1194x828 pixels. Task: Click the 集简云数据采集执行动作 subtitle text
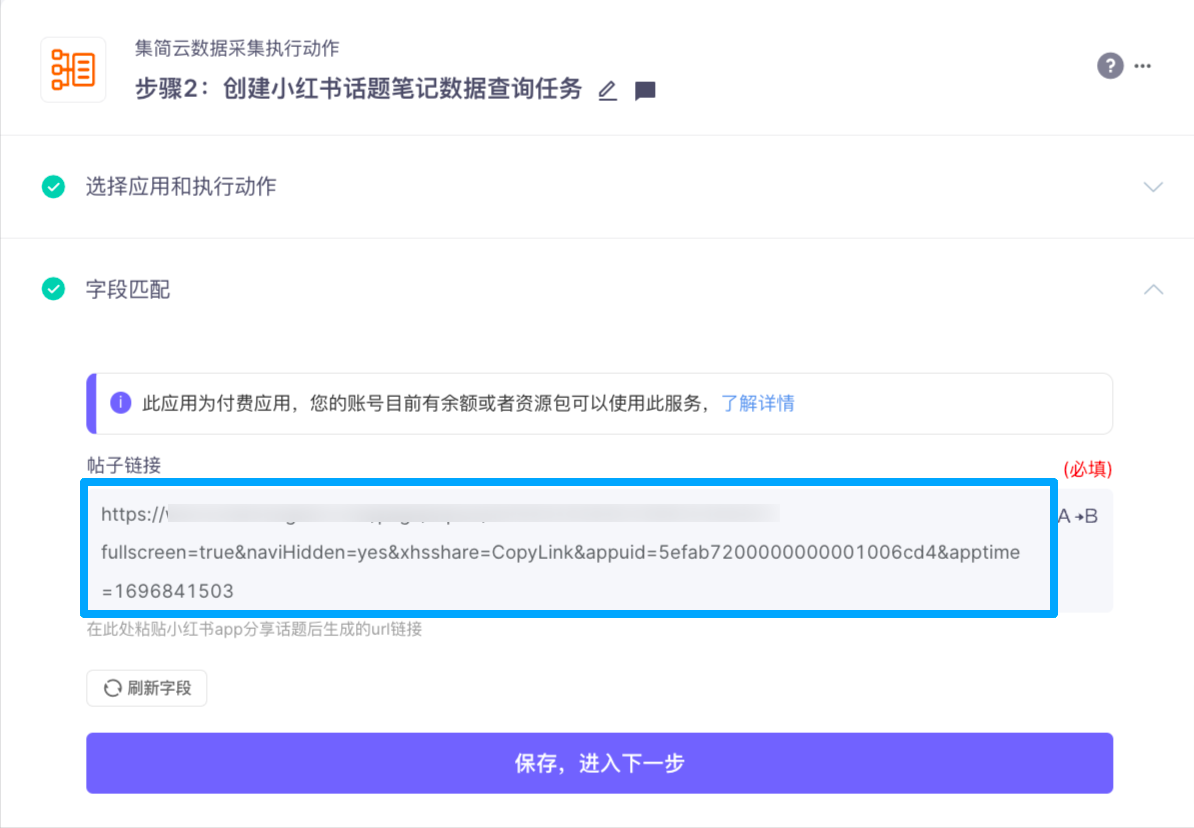coord(237,48)
